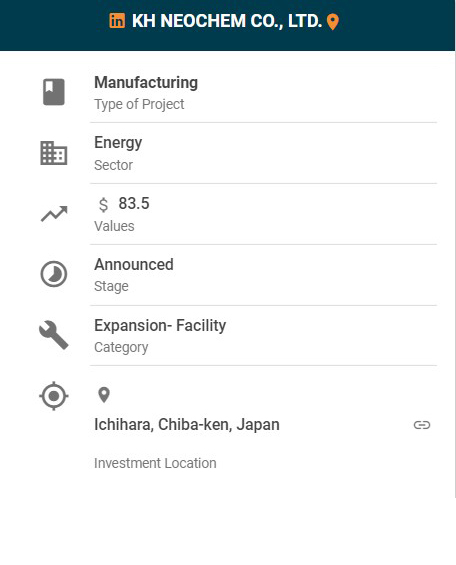Click the gray location pin above Ichihara
The width and height of the screenshot is (456, 565).
pos(104,395)
